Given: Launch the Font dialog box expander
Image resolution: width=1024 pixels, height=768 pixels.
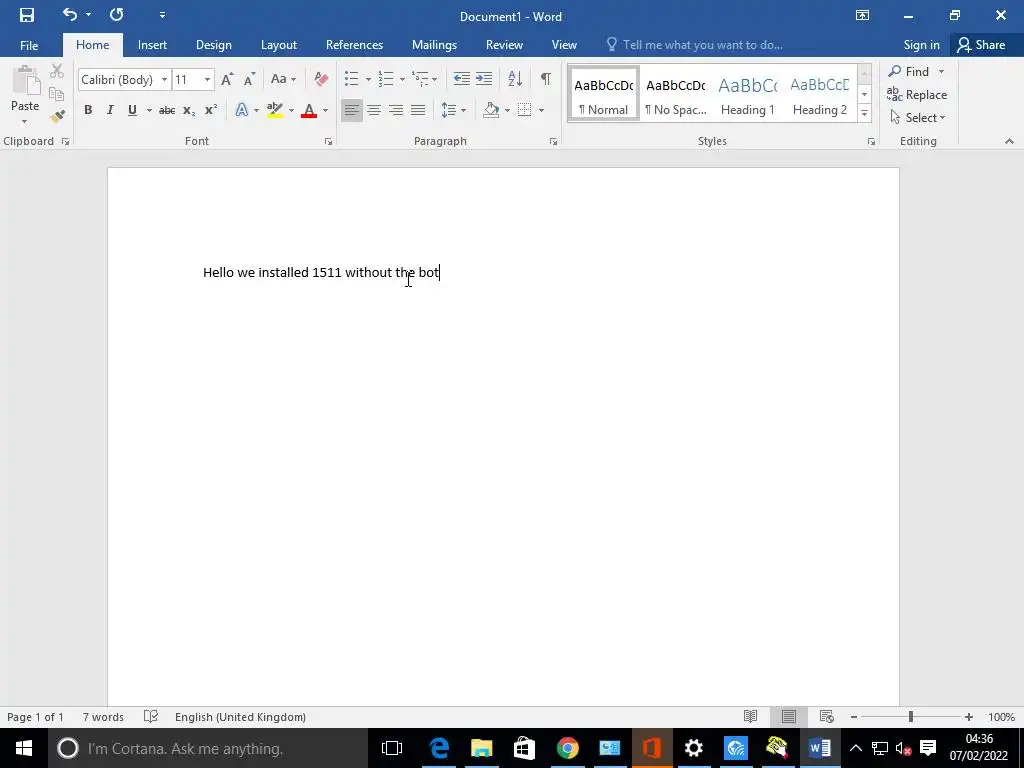Looking at the screenshot, I should coord(328,141).
